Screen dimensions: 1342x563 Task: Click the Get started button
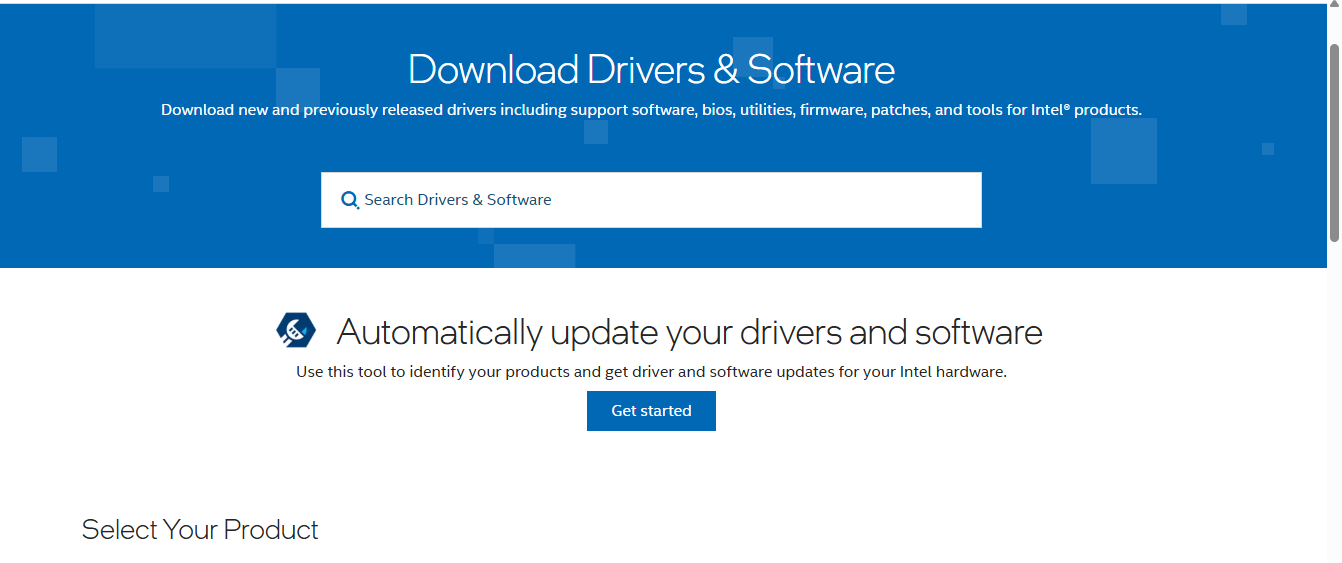tap(651, 411)
